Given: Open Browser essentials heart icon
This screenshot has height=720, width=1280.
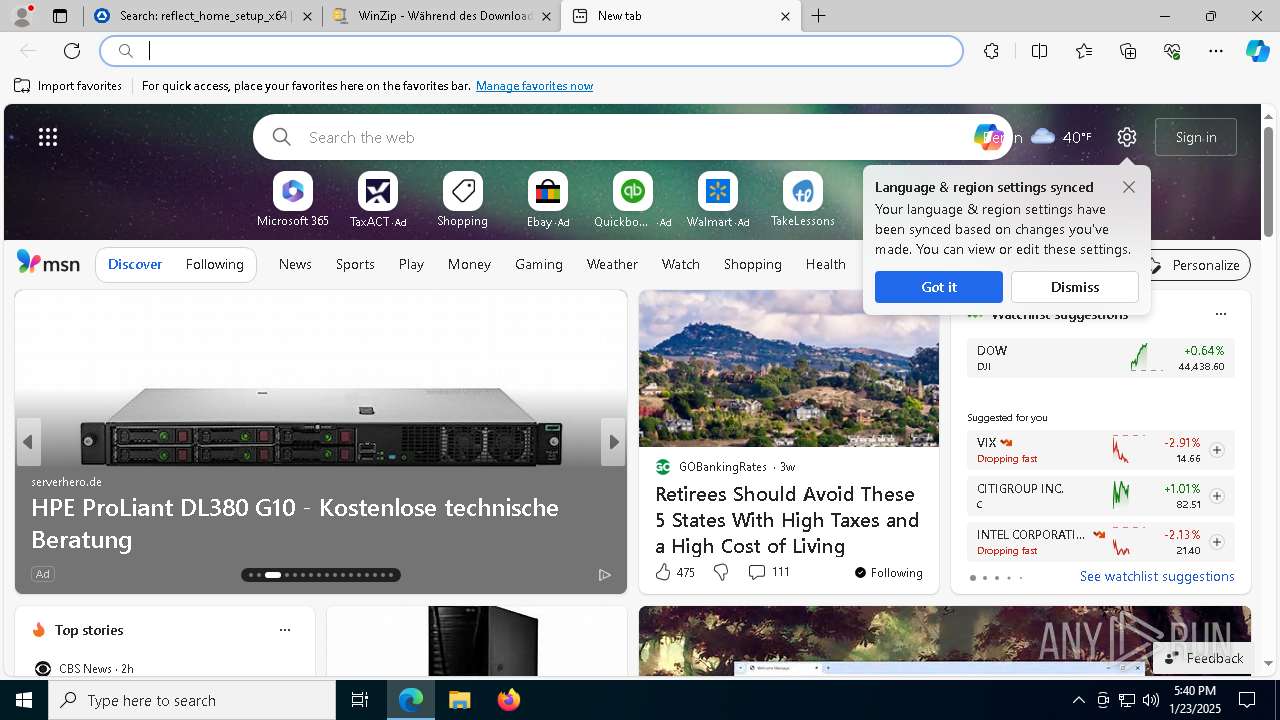Looking at the screenshot, I should 1172,51.
